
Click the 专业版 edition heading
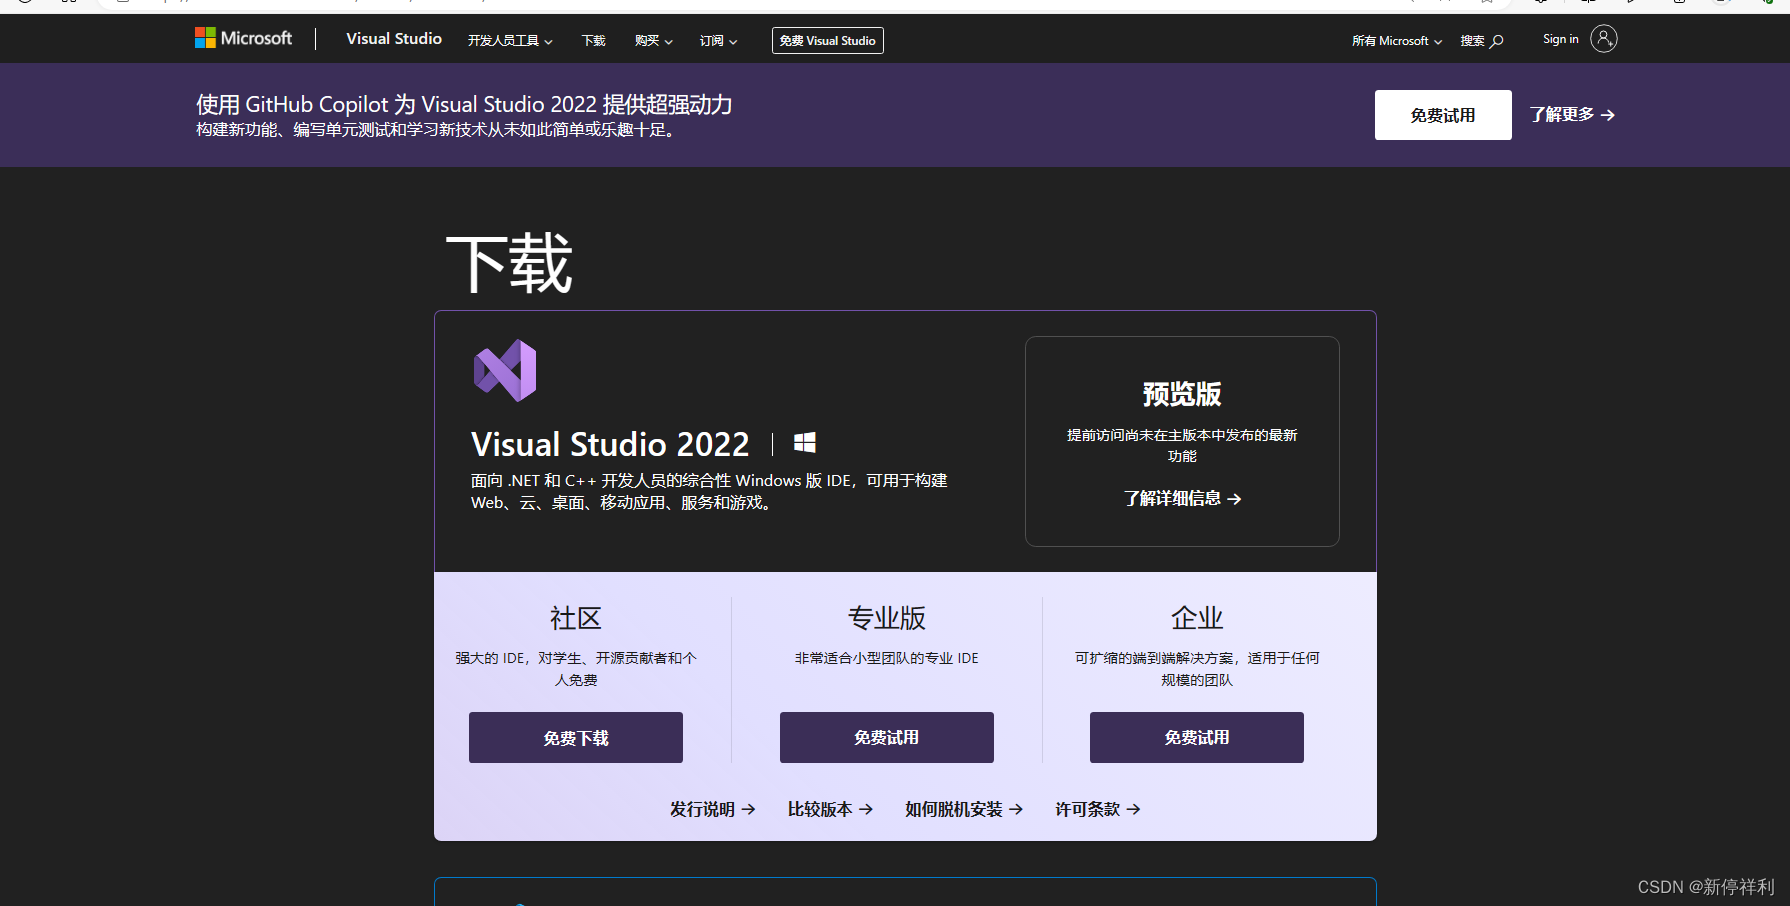887,618
